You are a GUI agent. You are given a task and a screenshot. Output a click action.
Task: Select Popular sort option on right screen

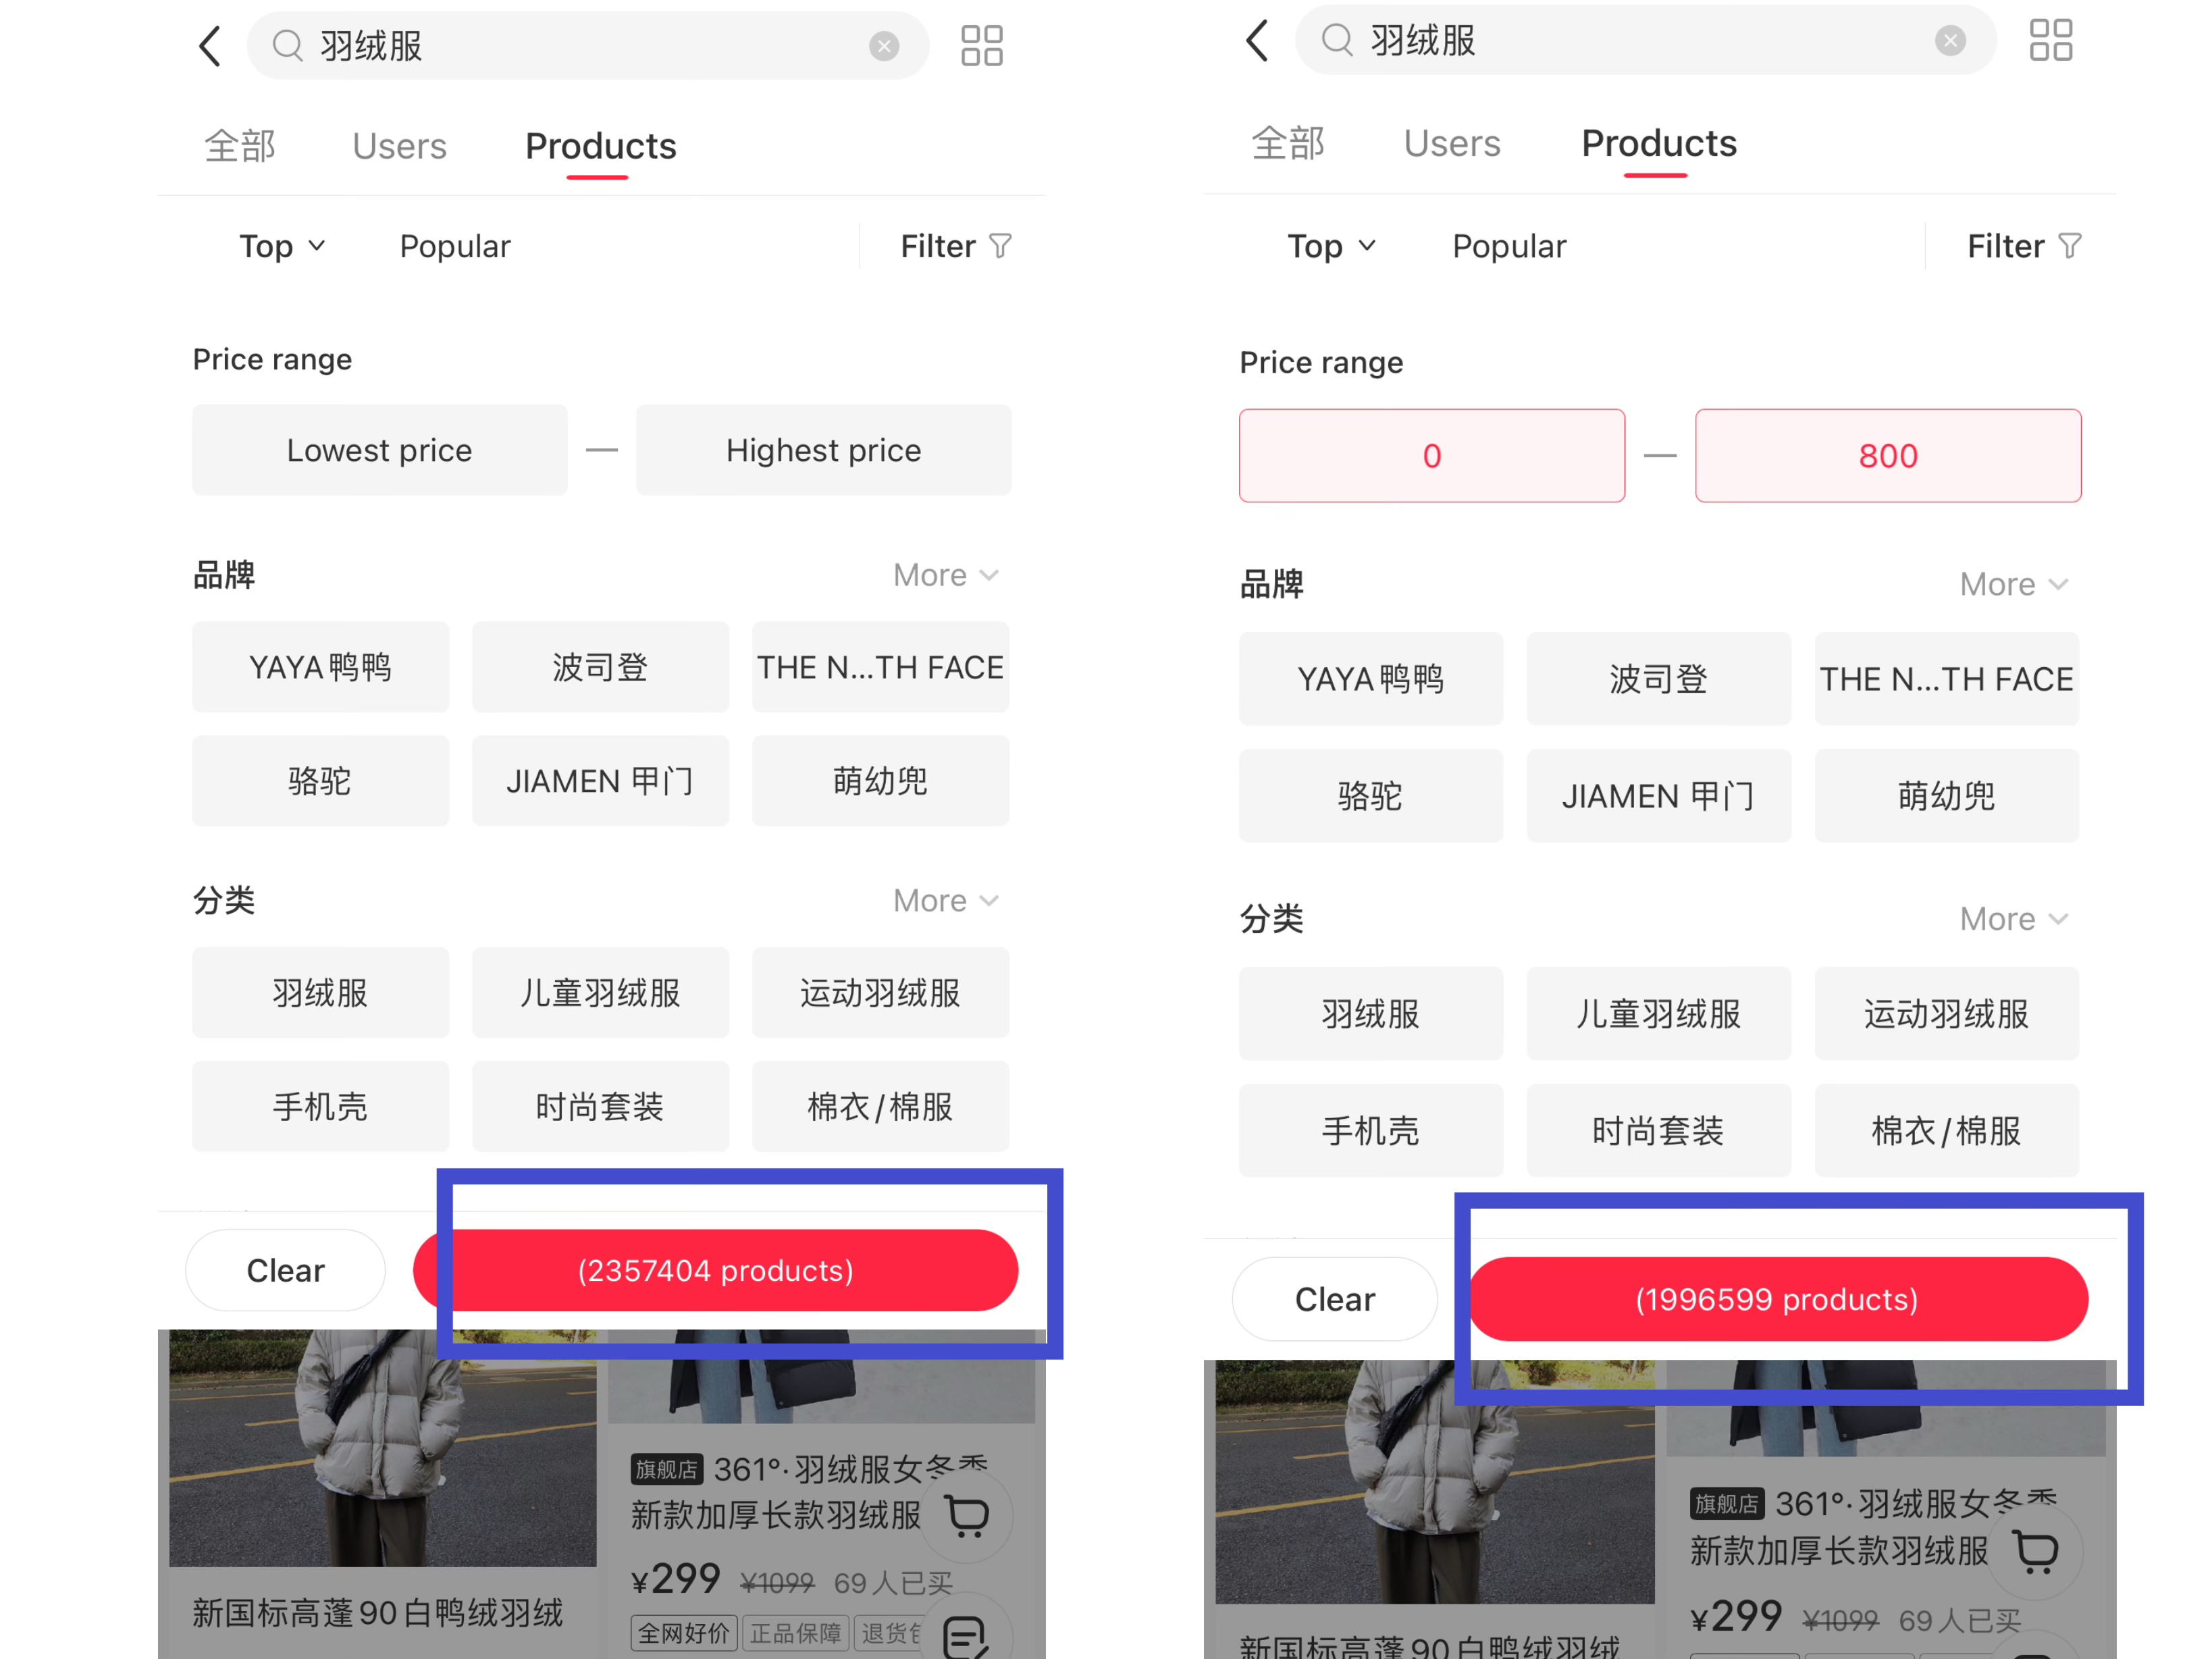coord(1508,246)
